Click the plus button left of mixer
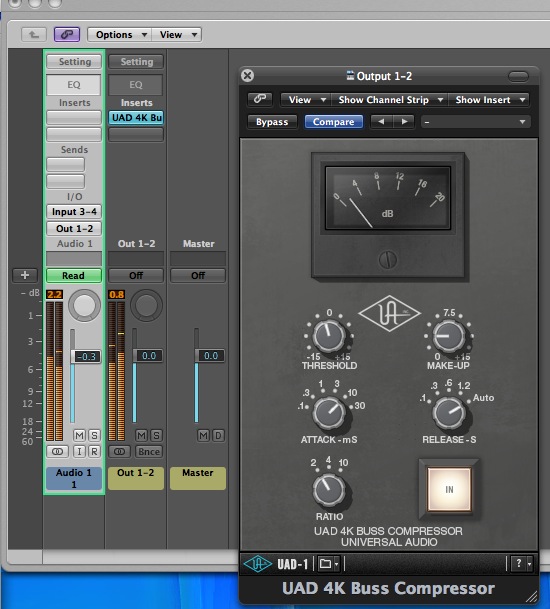The height and width of the screenshot is (609, 550). coord(25,275)
